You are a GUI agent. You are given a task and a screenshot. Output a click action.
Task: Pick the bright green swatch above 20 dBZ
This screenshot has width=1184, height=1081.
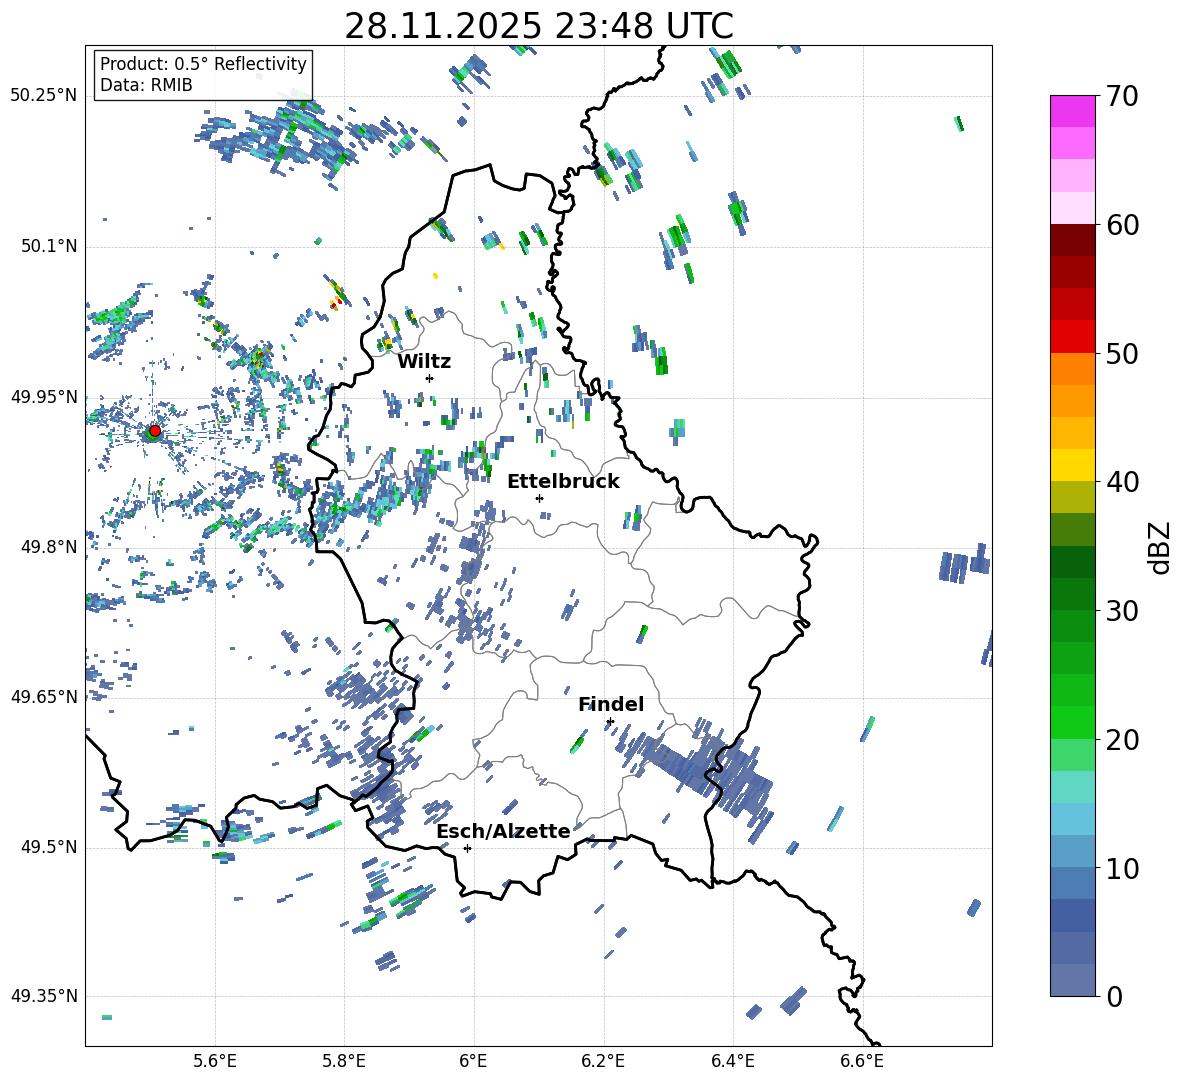click(x=1073, y=722)
